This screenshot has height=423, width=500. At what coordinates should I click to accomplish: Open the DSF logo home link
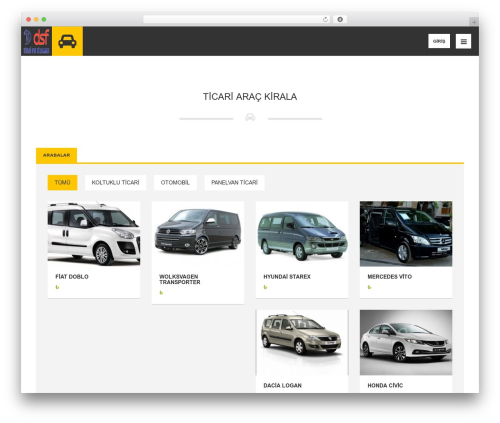[x=36, y=41]
